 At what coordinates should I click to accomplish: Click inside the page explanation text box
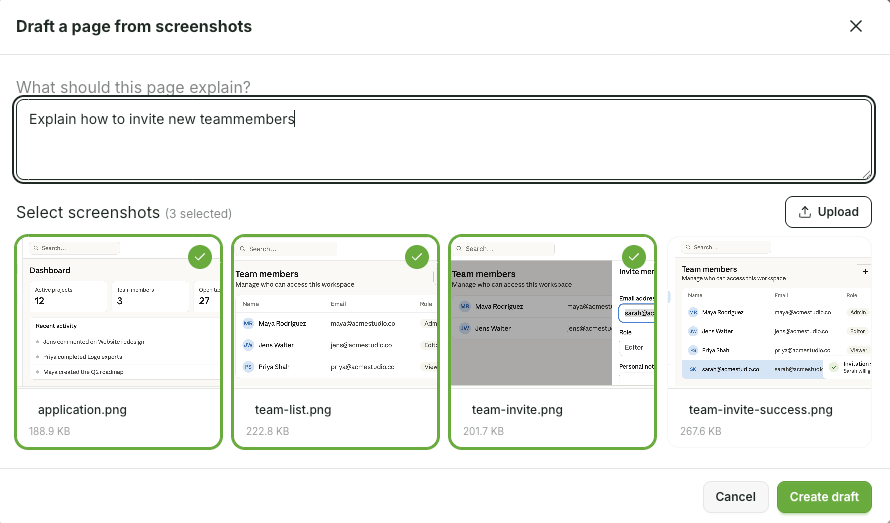click(444, 140)
